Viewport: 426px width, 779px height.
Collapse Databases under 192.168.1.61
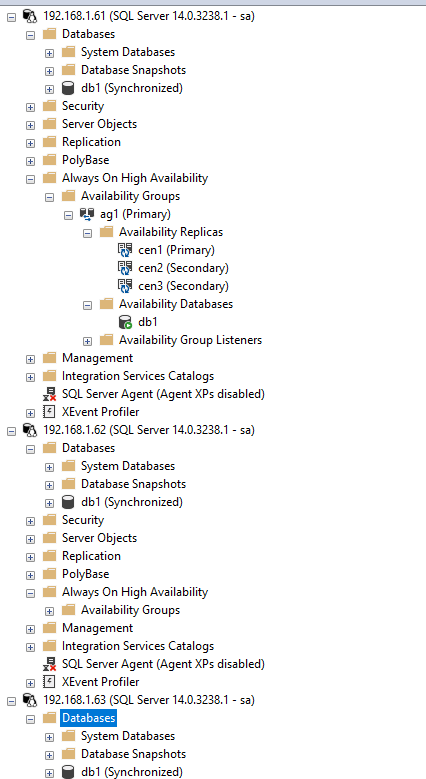pyautogui.click(x=31, y=35)
